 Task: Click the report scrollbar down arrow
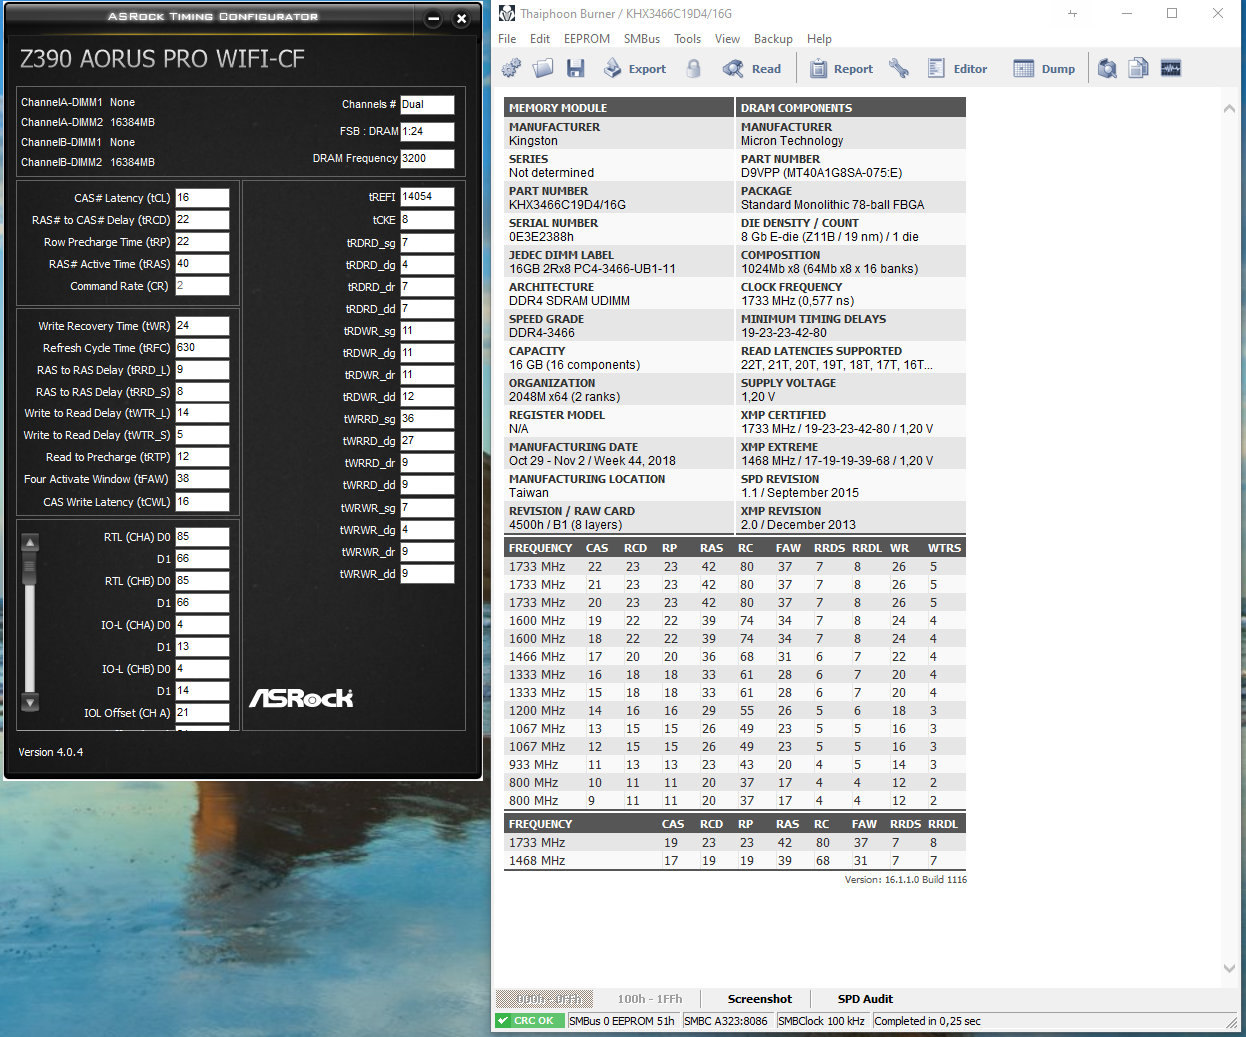click(x=1229, y=968)
